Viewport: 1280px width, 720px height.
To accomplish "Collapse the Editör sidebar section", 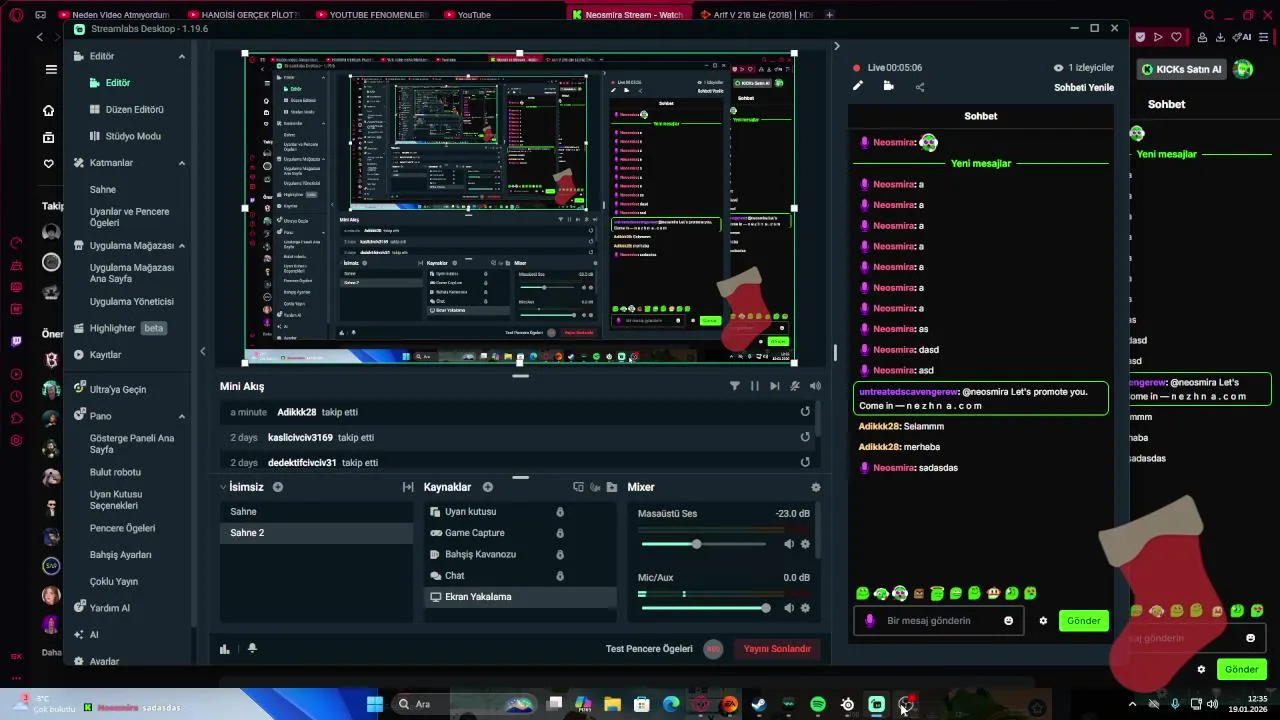I will tap(182, 56).
